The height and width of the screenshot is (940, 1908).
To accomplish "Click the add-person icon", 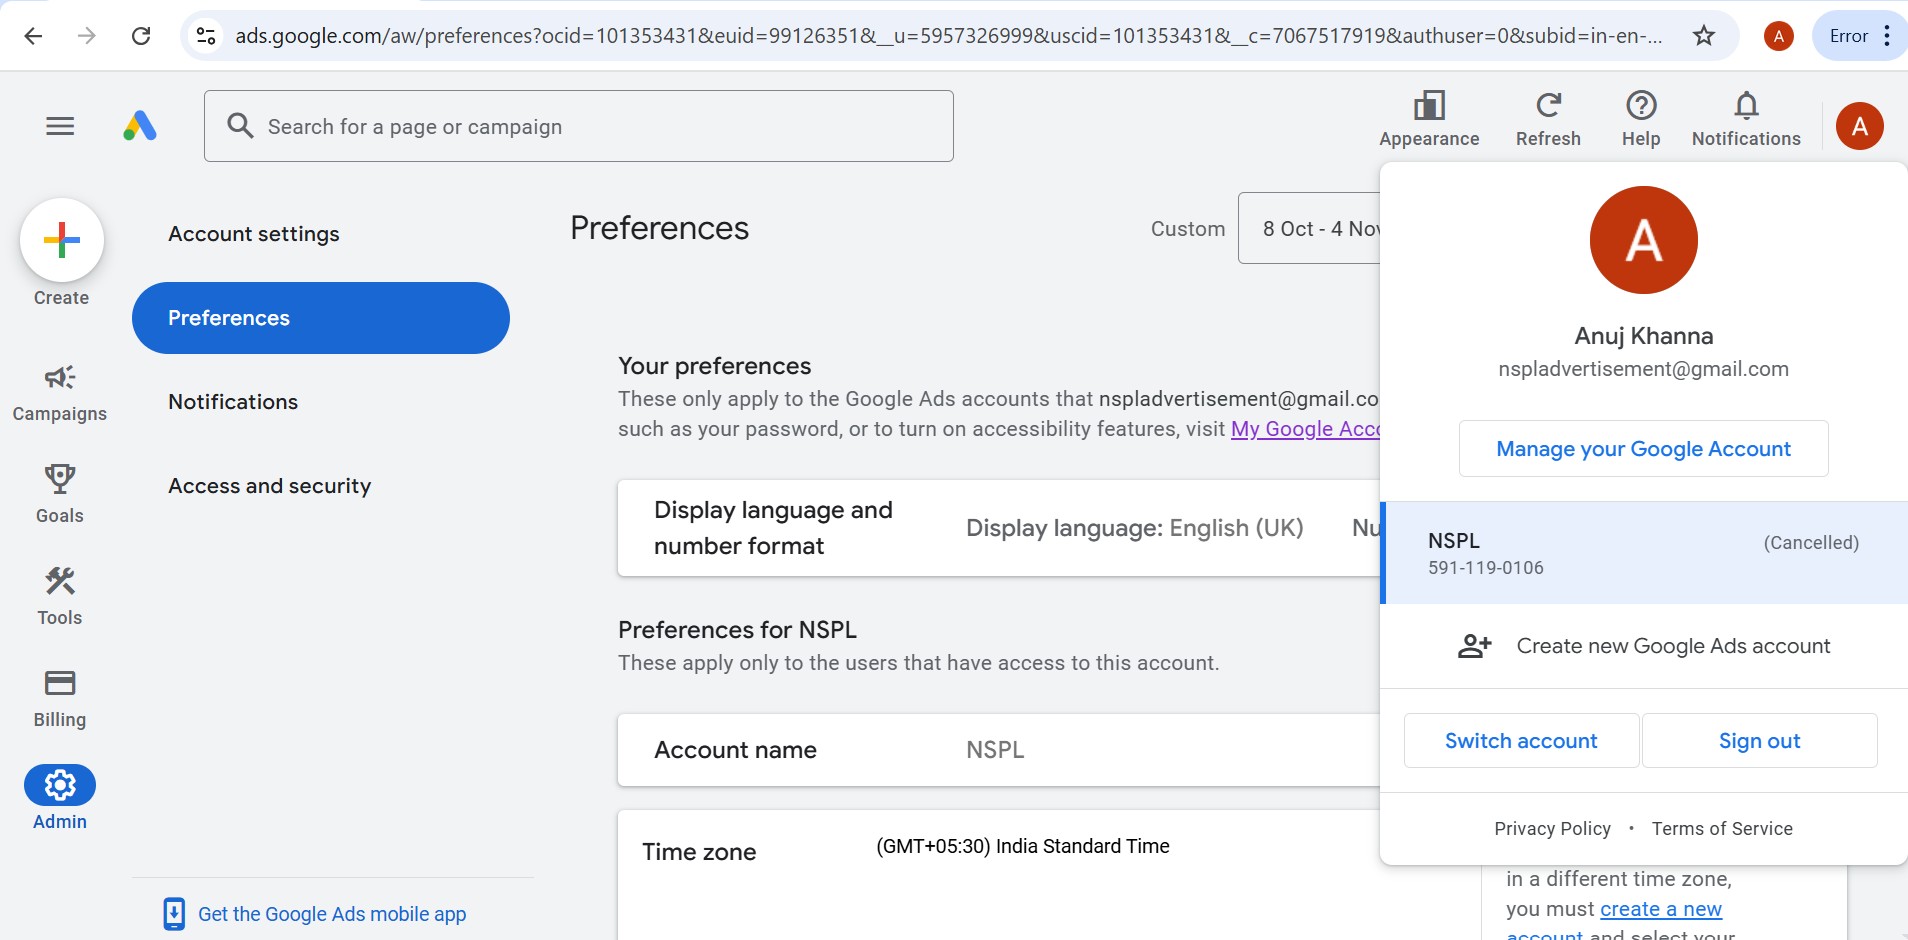I will coord(1474,646).
